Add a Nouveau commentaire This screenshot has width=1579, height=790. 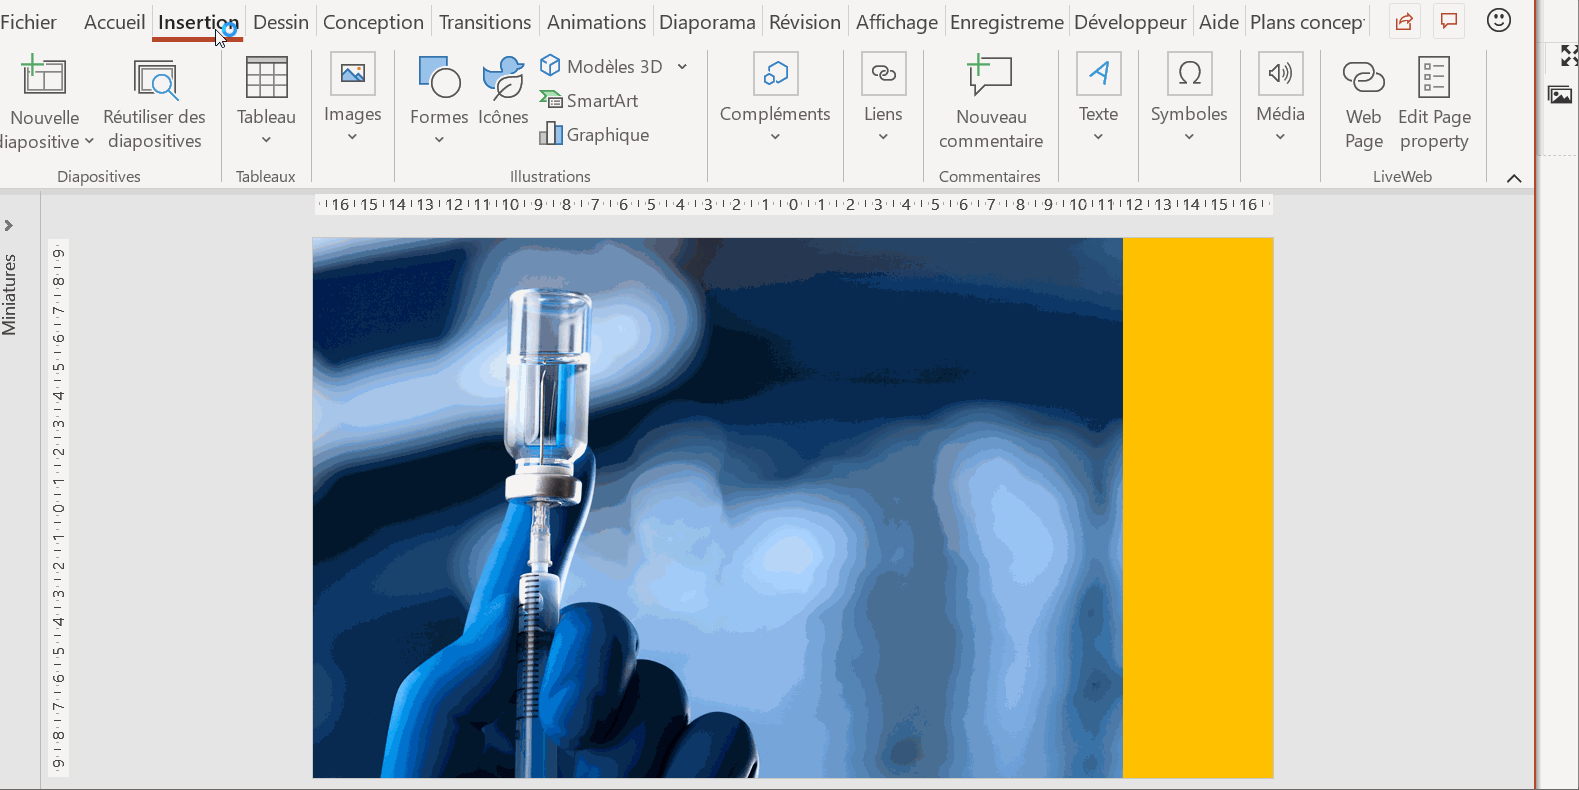click(990, 100)
